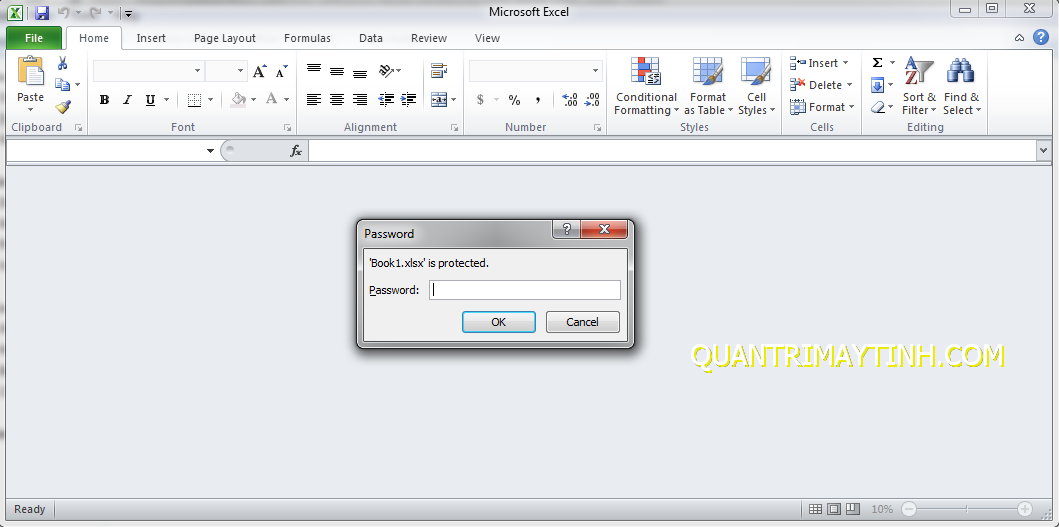
Task: Toggle Bold formatting
Action: (104, 100)
